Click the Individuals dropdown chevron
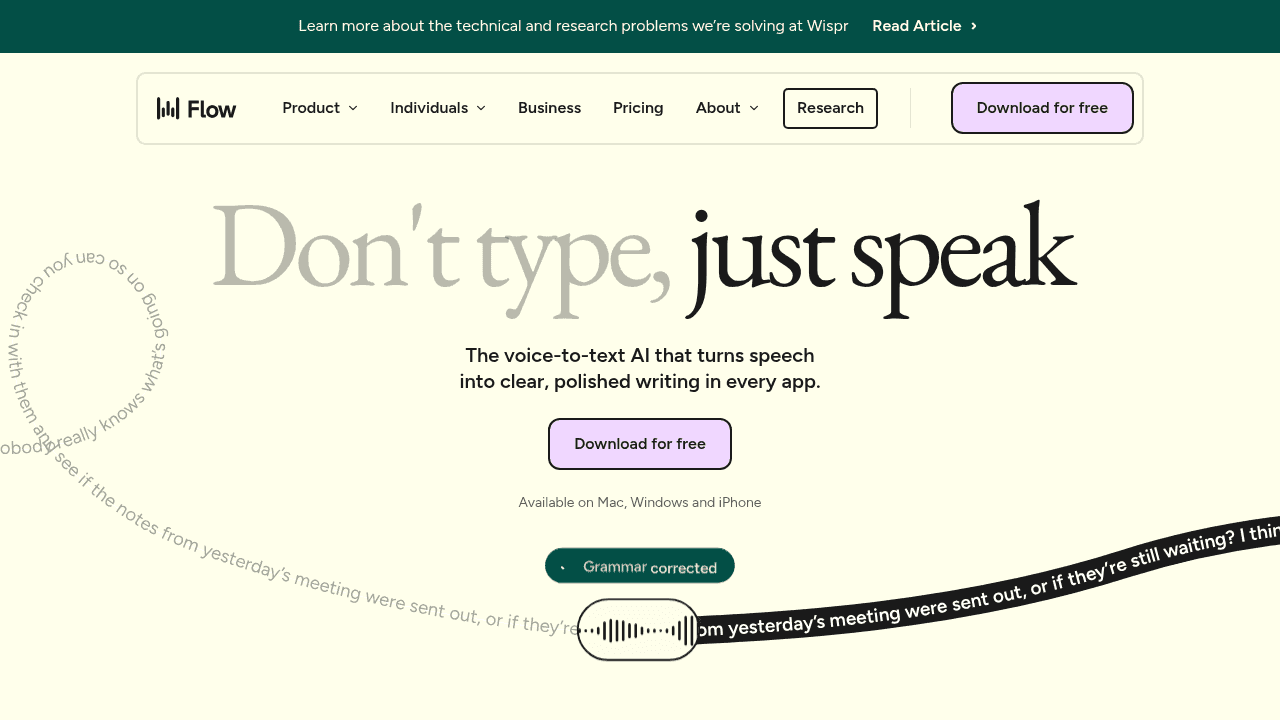 click(481, 108)
